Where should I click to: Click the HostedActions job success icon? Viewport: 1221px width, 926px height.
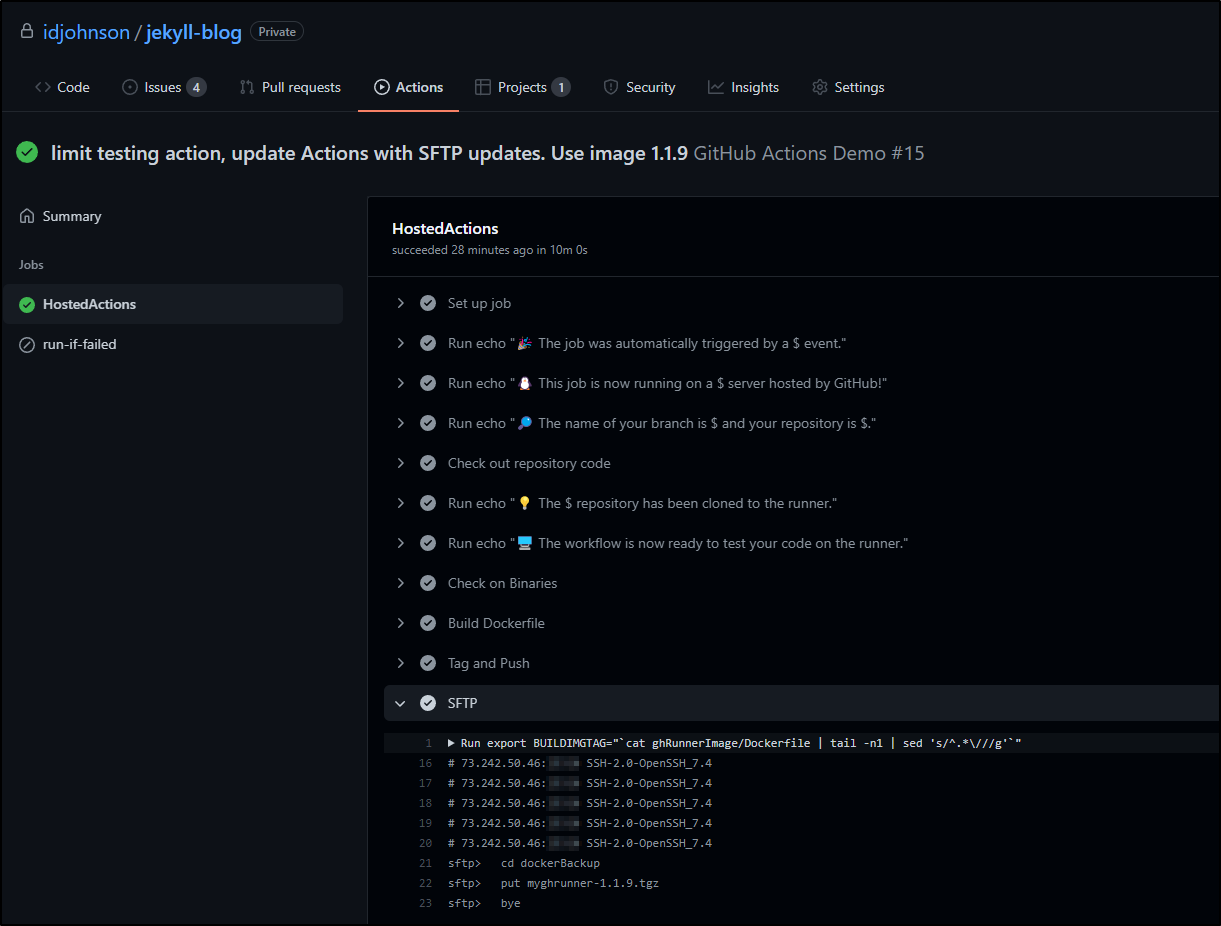point(27,304)
